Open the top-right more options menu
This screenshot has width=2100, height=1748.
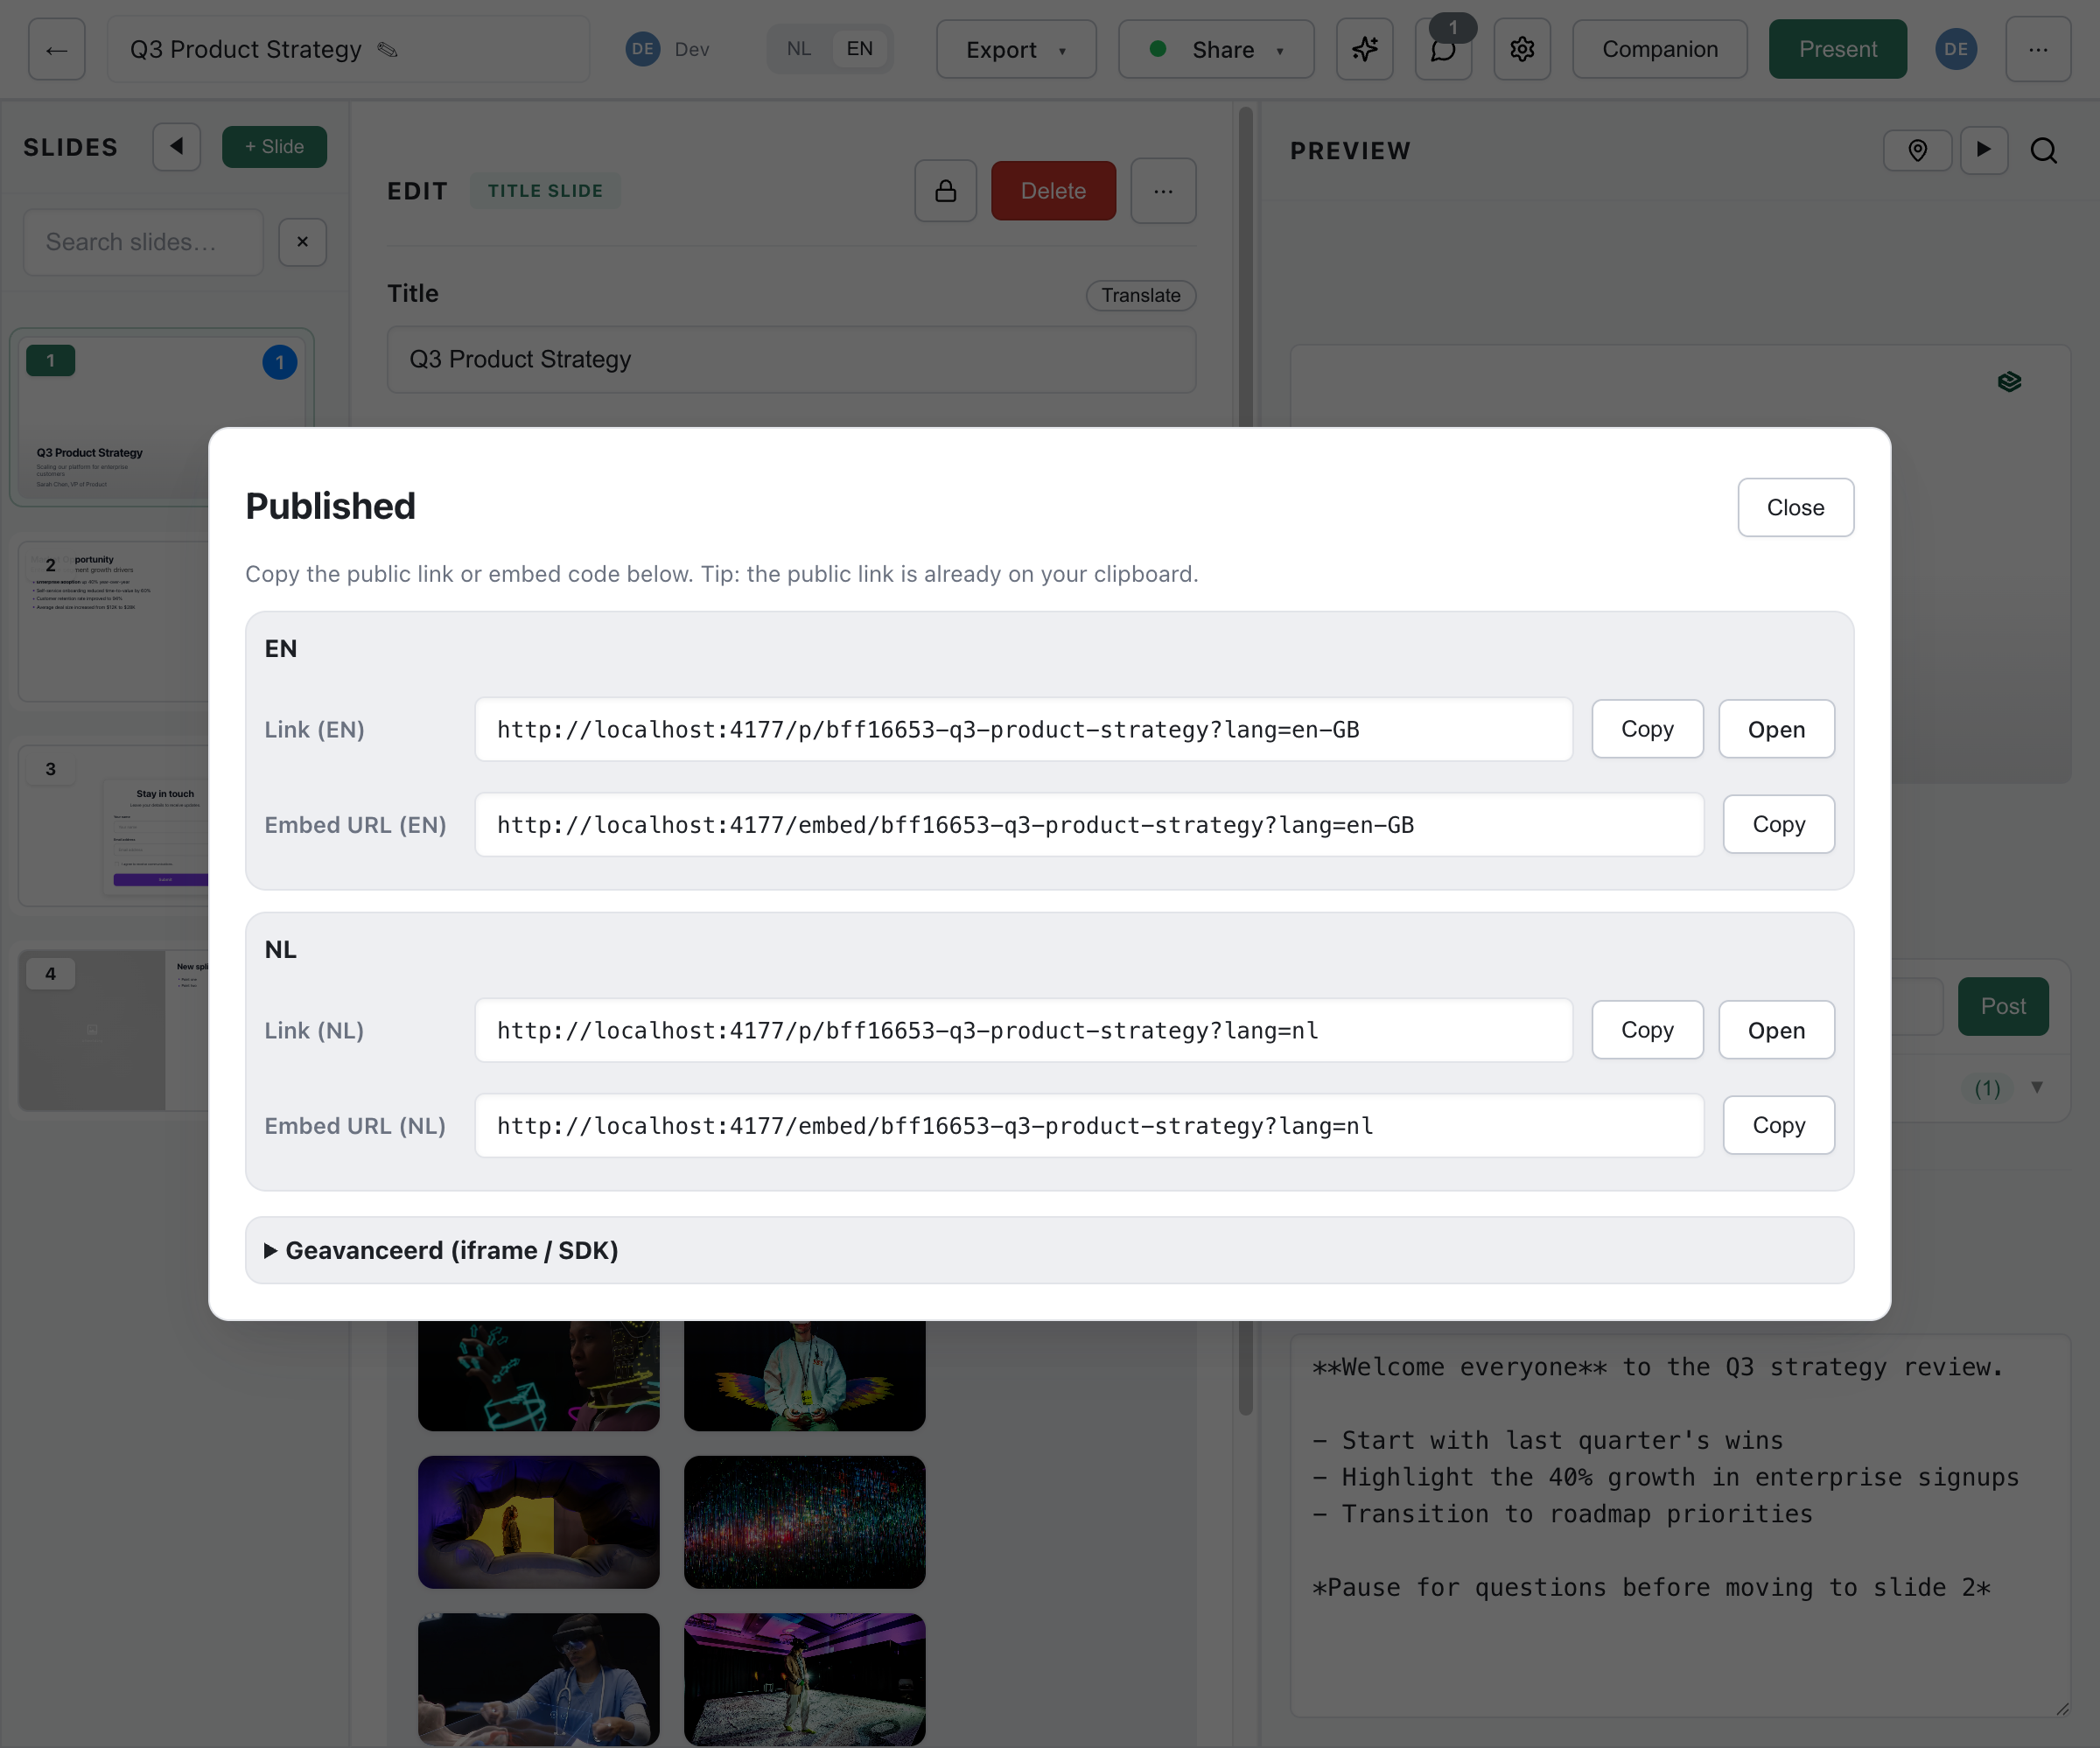[2038, 49]
